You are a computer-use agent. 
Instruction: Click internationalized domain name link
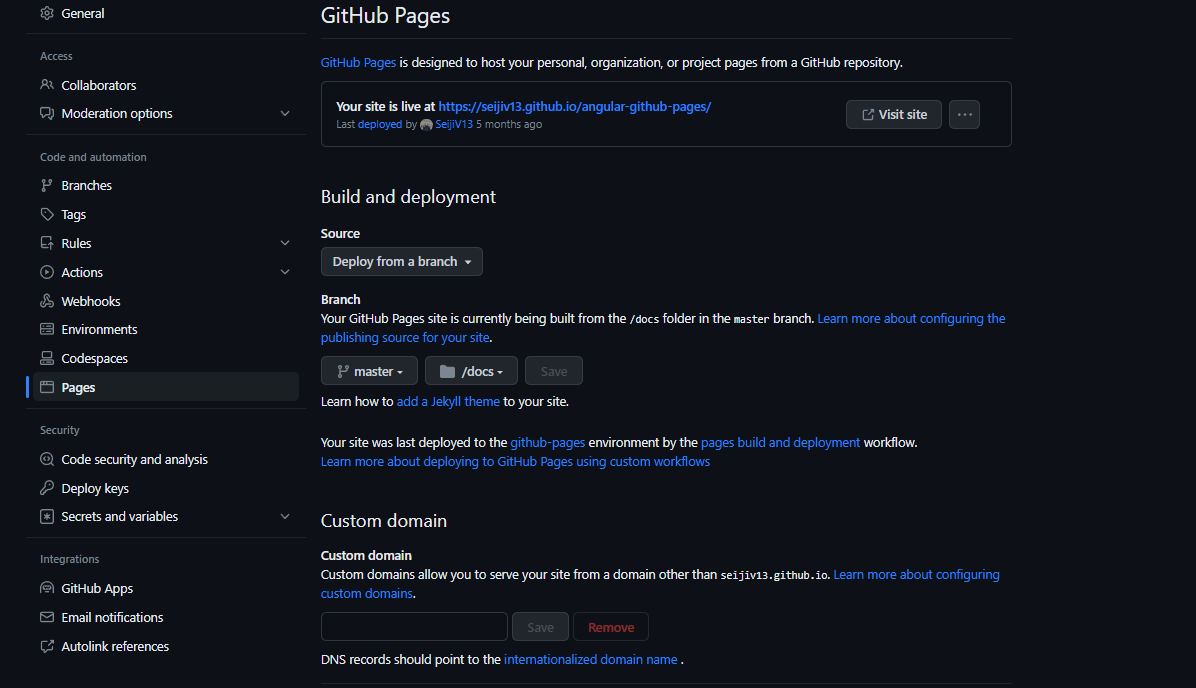click(x=590, y=659)
